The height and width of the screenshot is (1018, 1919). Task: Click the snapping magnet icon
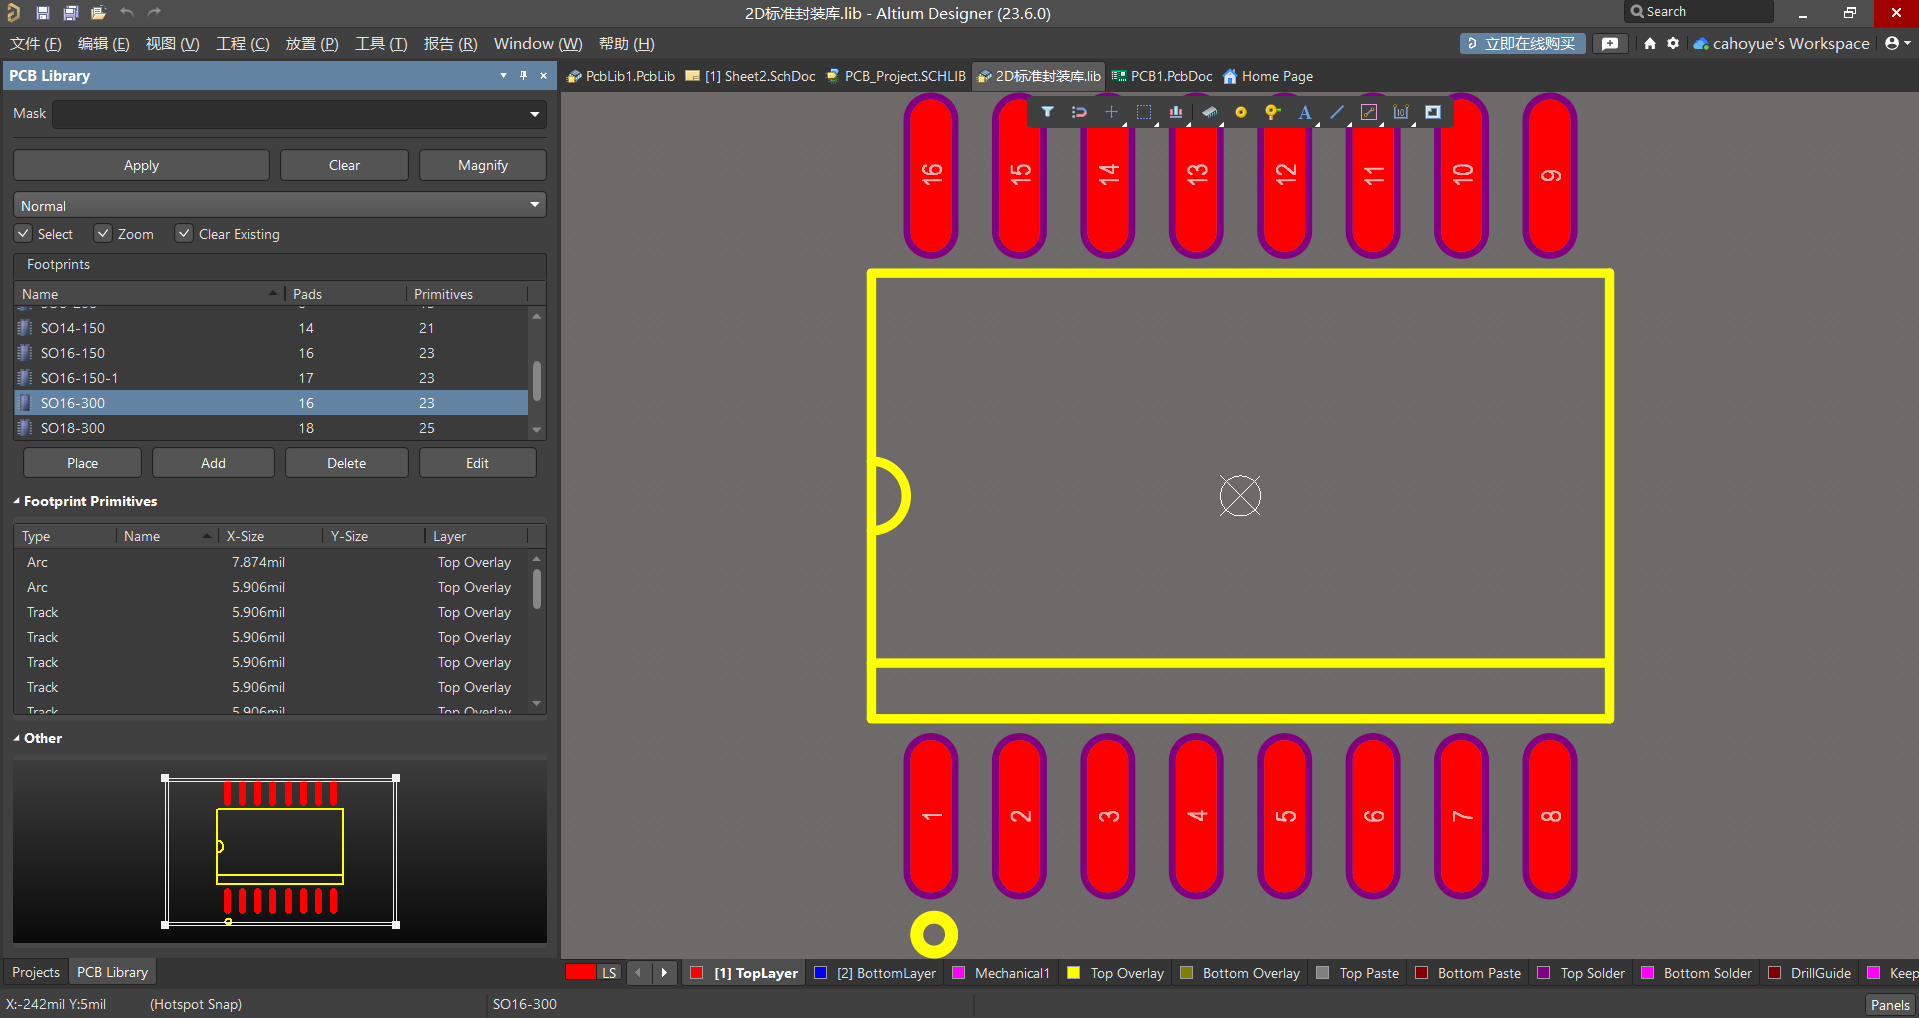tap(1079, 112)
